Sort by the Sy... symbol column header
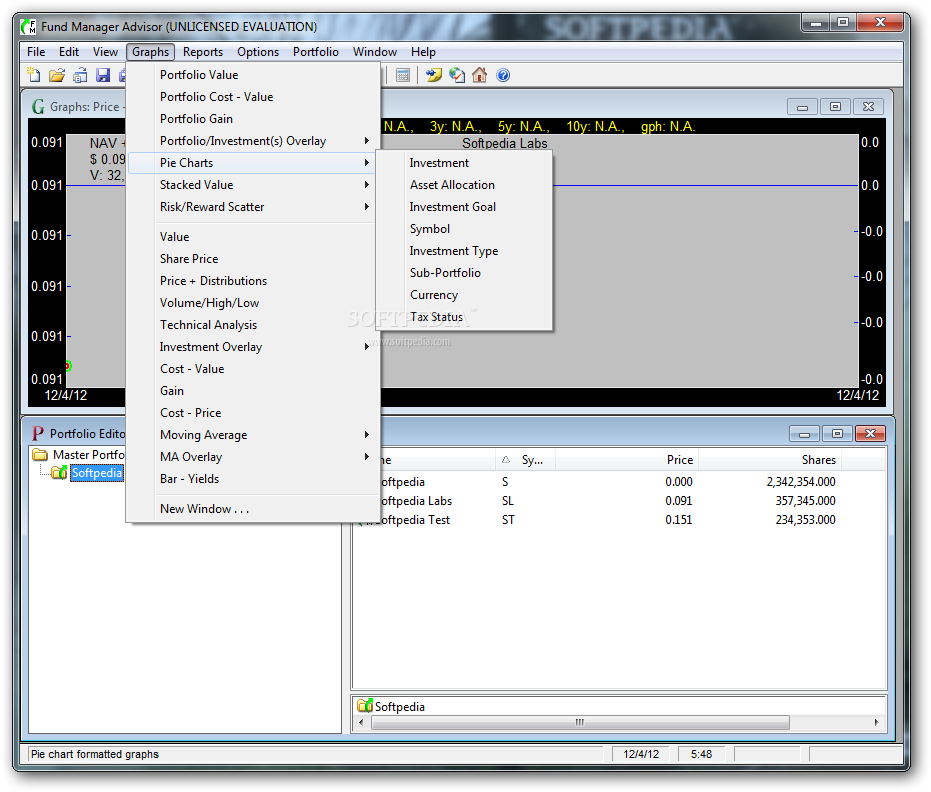931x792 pixels. 525,460
